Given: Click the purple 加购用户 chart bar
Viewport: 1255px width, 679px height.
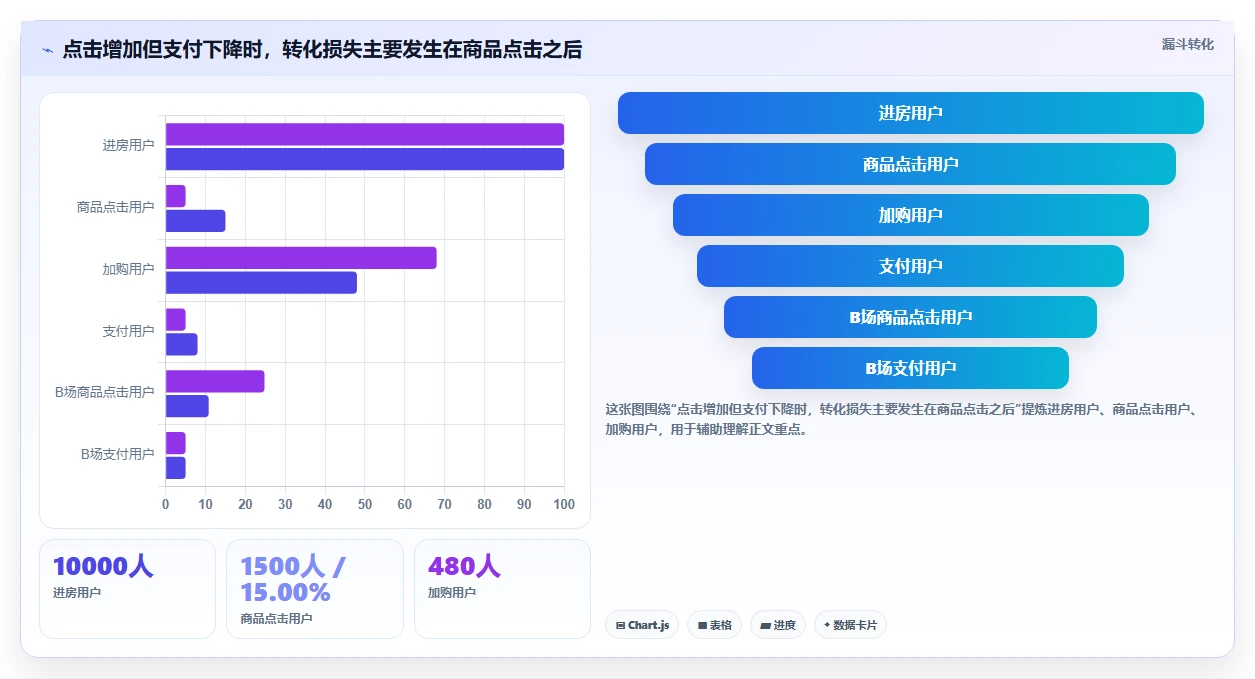Looking at the screenshot, I should point(301,258).
